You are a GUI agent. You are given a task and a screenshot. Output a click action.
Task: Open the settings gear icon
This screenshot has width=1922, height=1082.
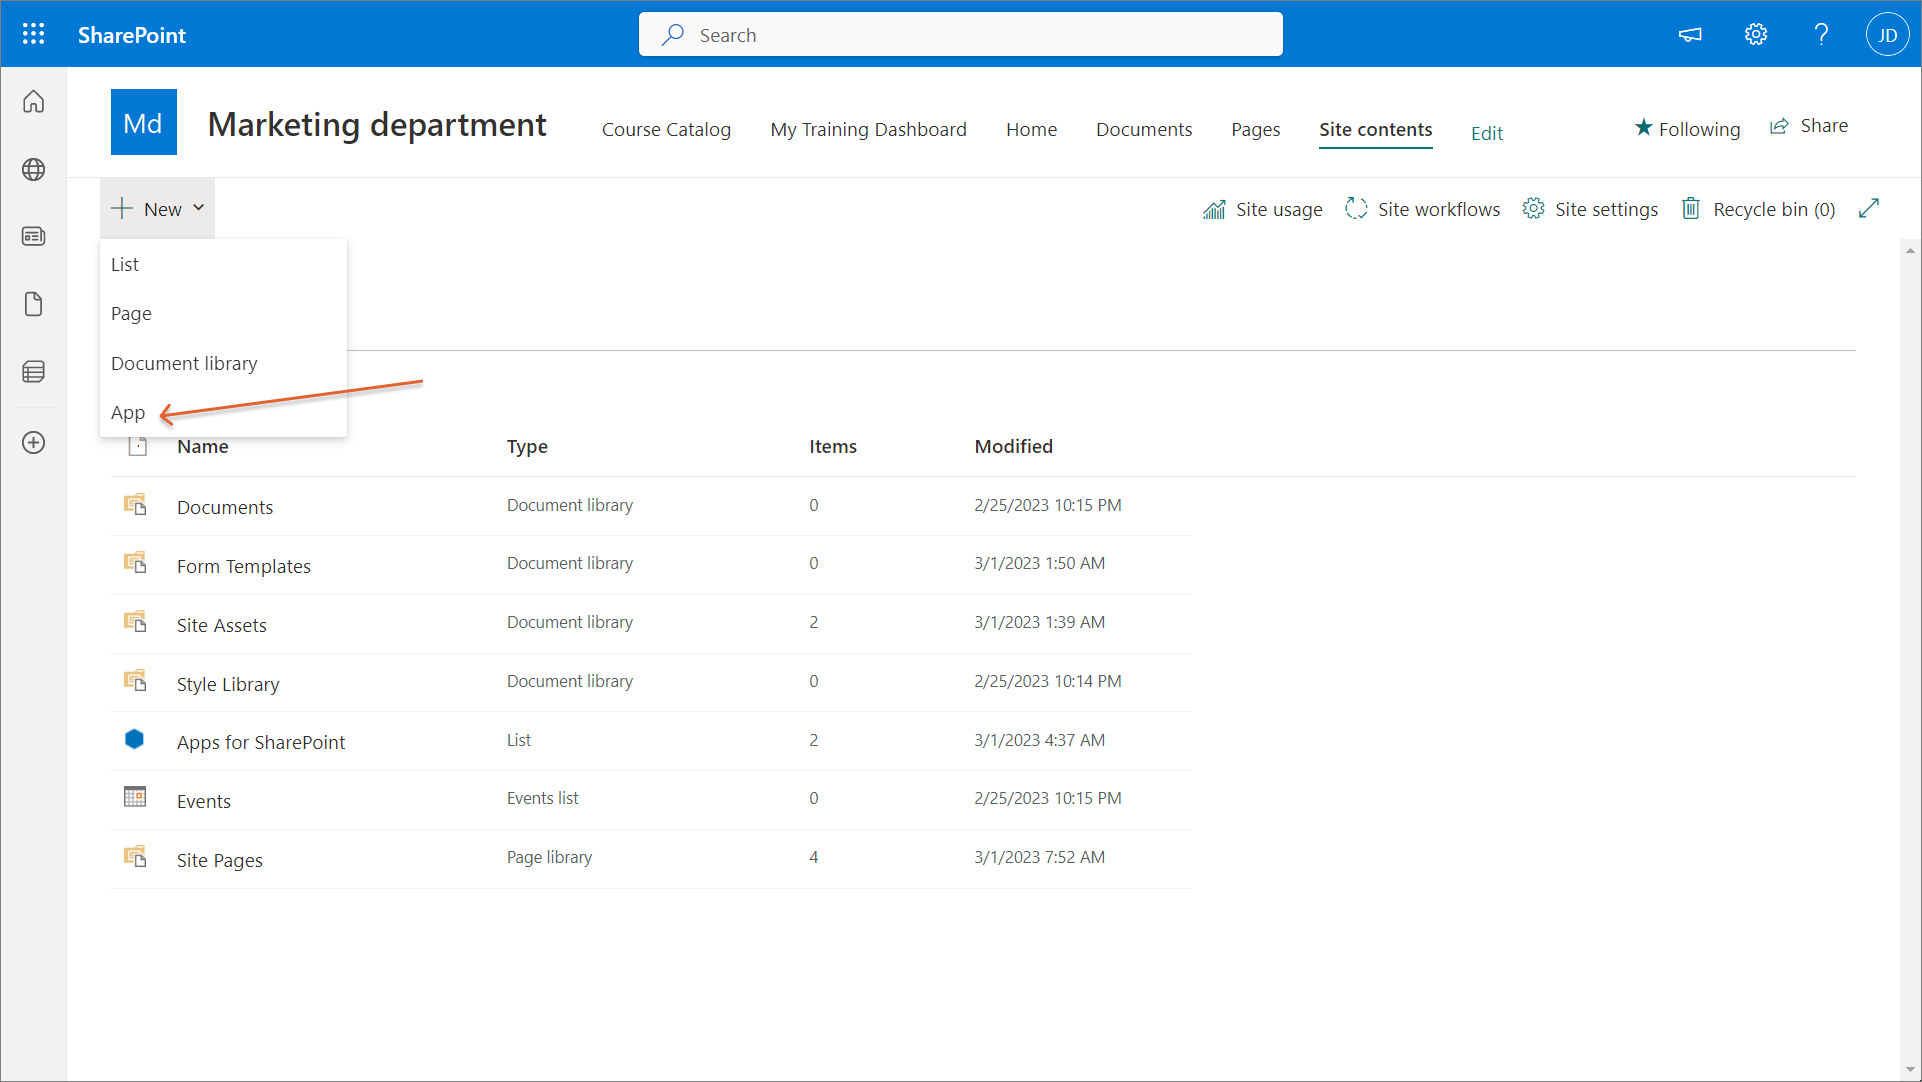[x=1756, y=35]
